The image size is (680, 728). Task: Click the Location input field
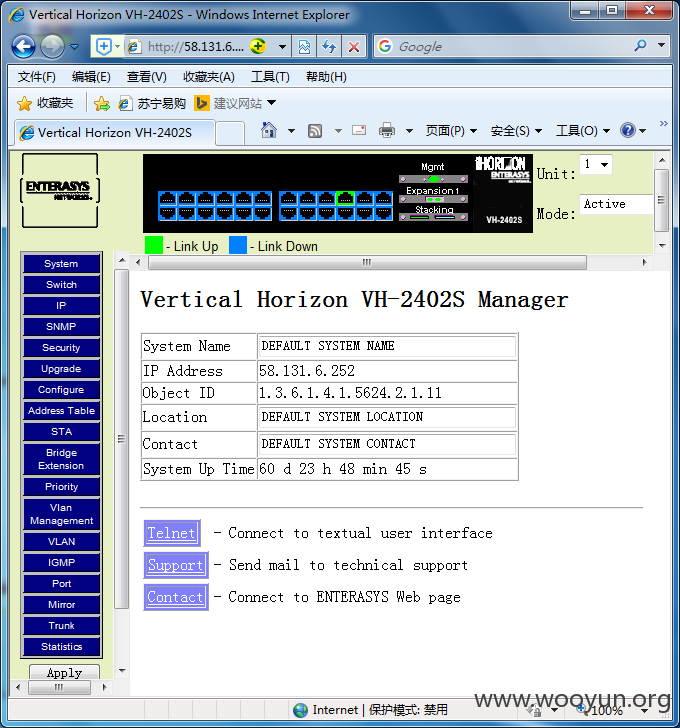point(387,417)
